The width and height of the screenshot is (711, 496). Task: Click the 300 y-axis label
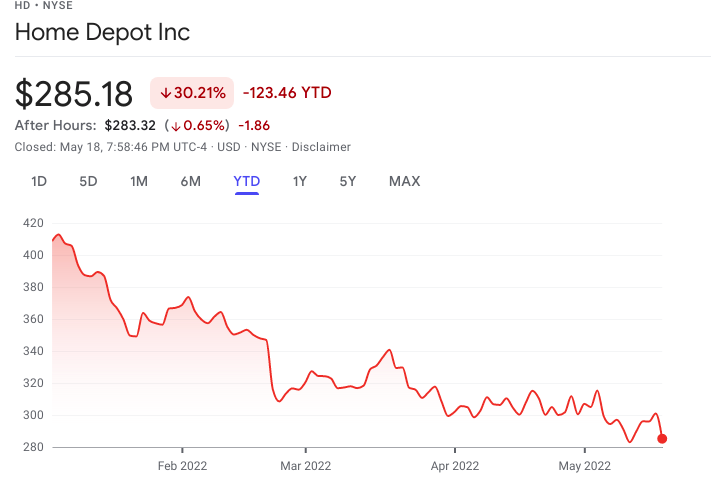tap(33, 415)
